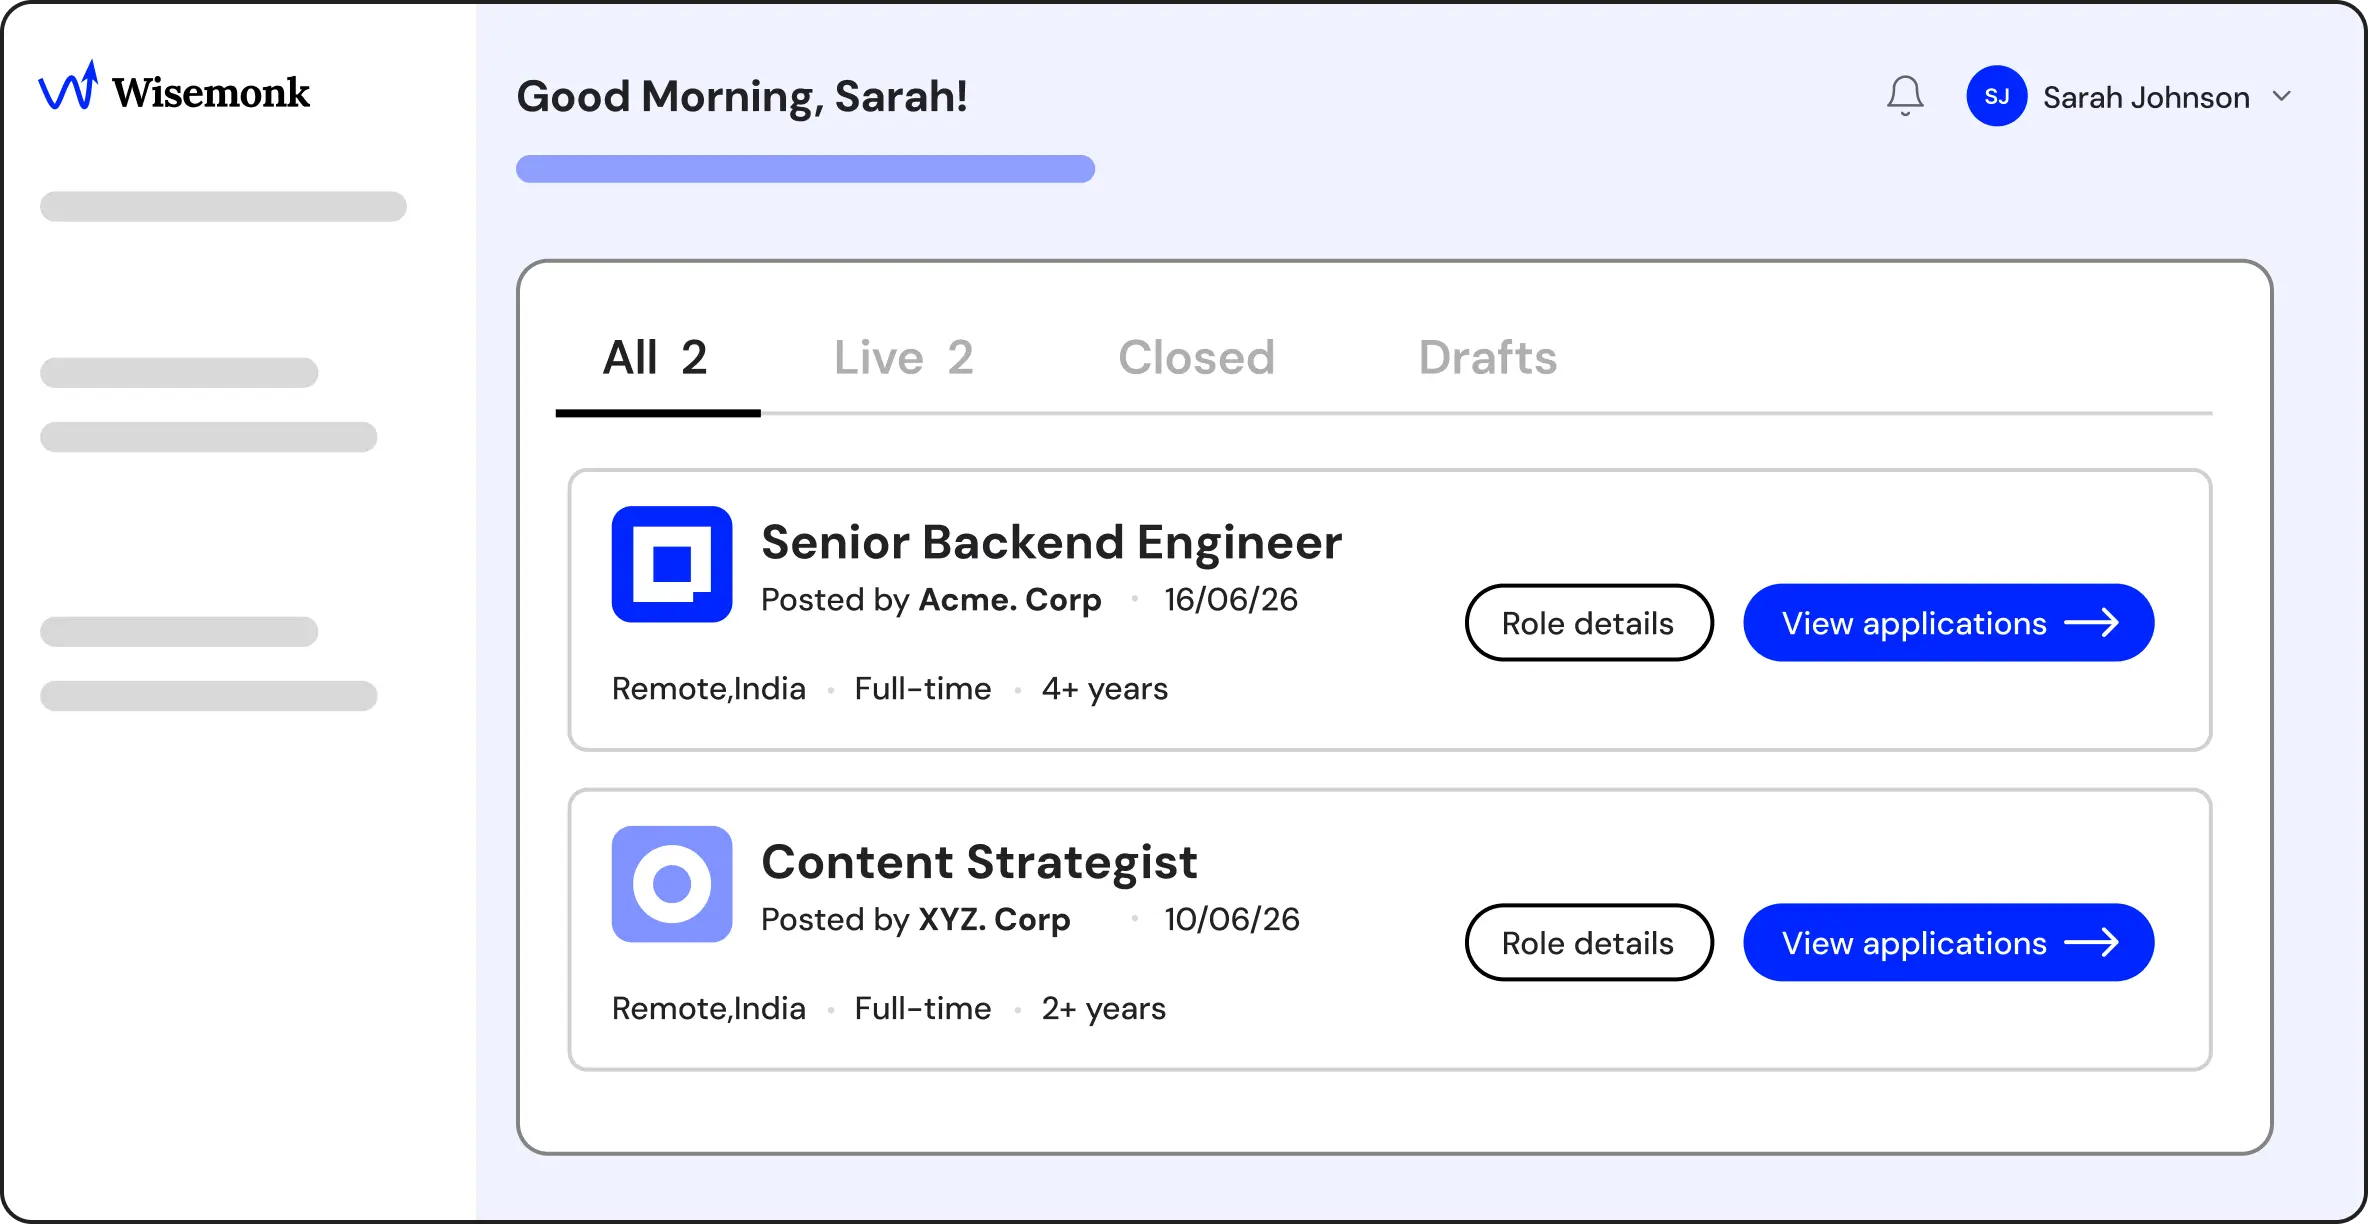This screenshot has width=2368, height=1224.
Task: Click the Good Morning, Sarah! heading
Action: [x=742, y=97]
